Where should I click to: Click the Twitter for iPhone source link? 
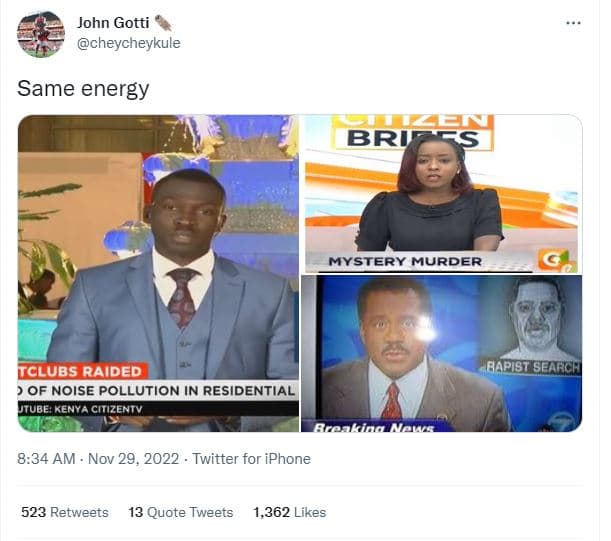point(252,459)
